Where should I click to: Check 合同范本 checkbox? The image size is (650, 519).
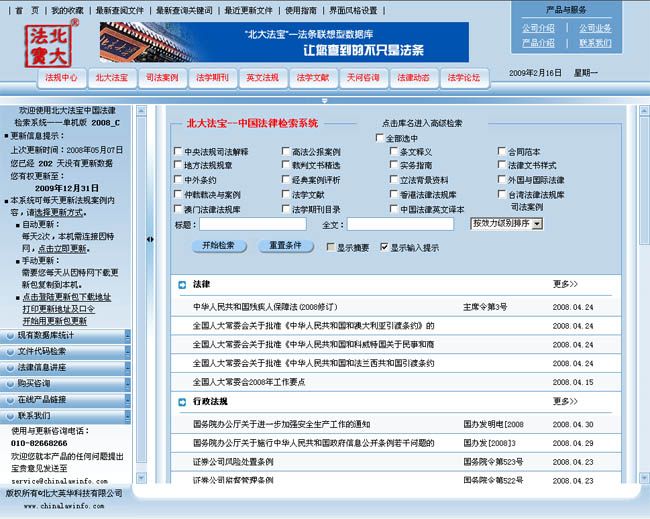click(x=502, y=151)
